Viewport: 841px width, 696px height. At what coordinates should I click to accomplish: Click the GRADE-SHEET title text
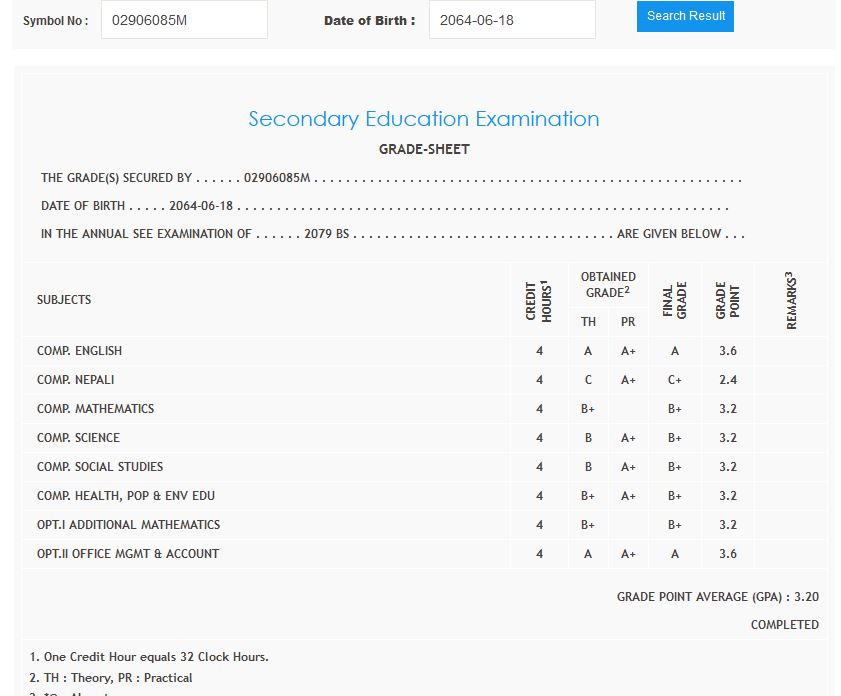[x=424, y=149]
